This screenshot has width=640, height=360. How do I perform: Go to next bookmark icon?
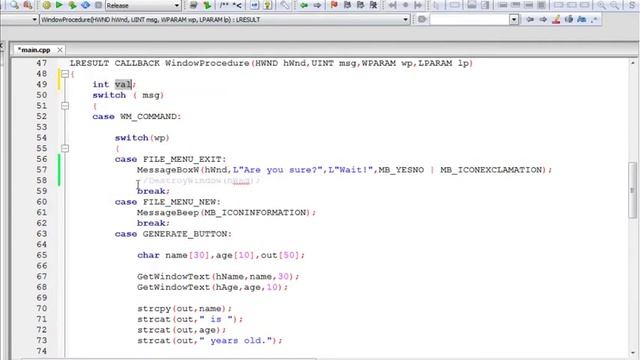click(x=360, y=5)
